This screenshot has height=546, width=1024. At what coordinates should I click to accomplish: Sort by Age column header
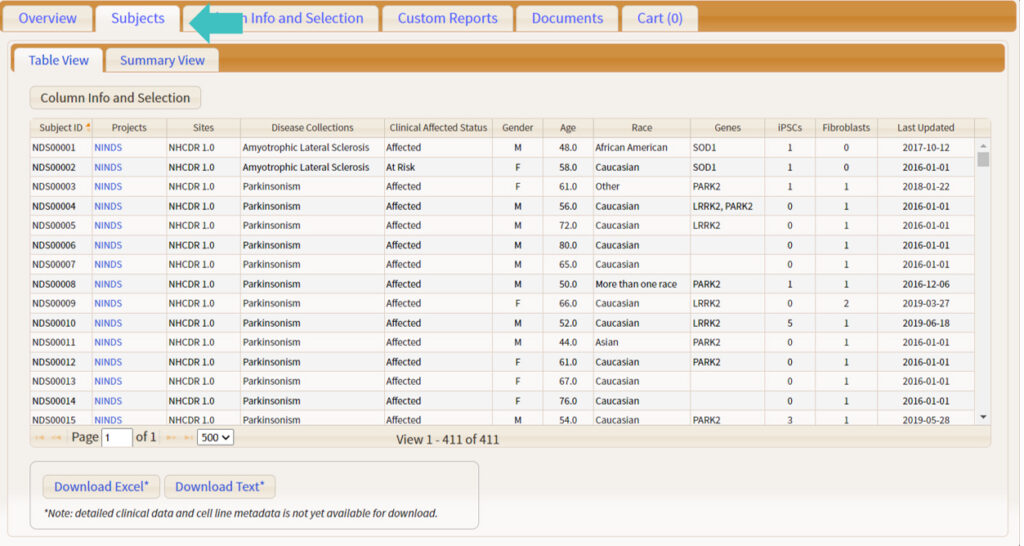(568, 127)
